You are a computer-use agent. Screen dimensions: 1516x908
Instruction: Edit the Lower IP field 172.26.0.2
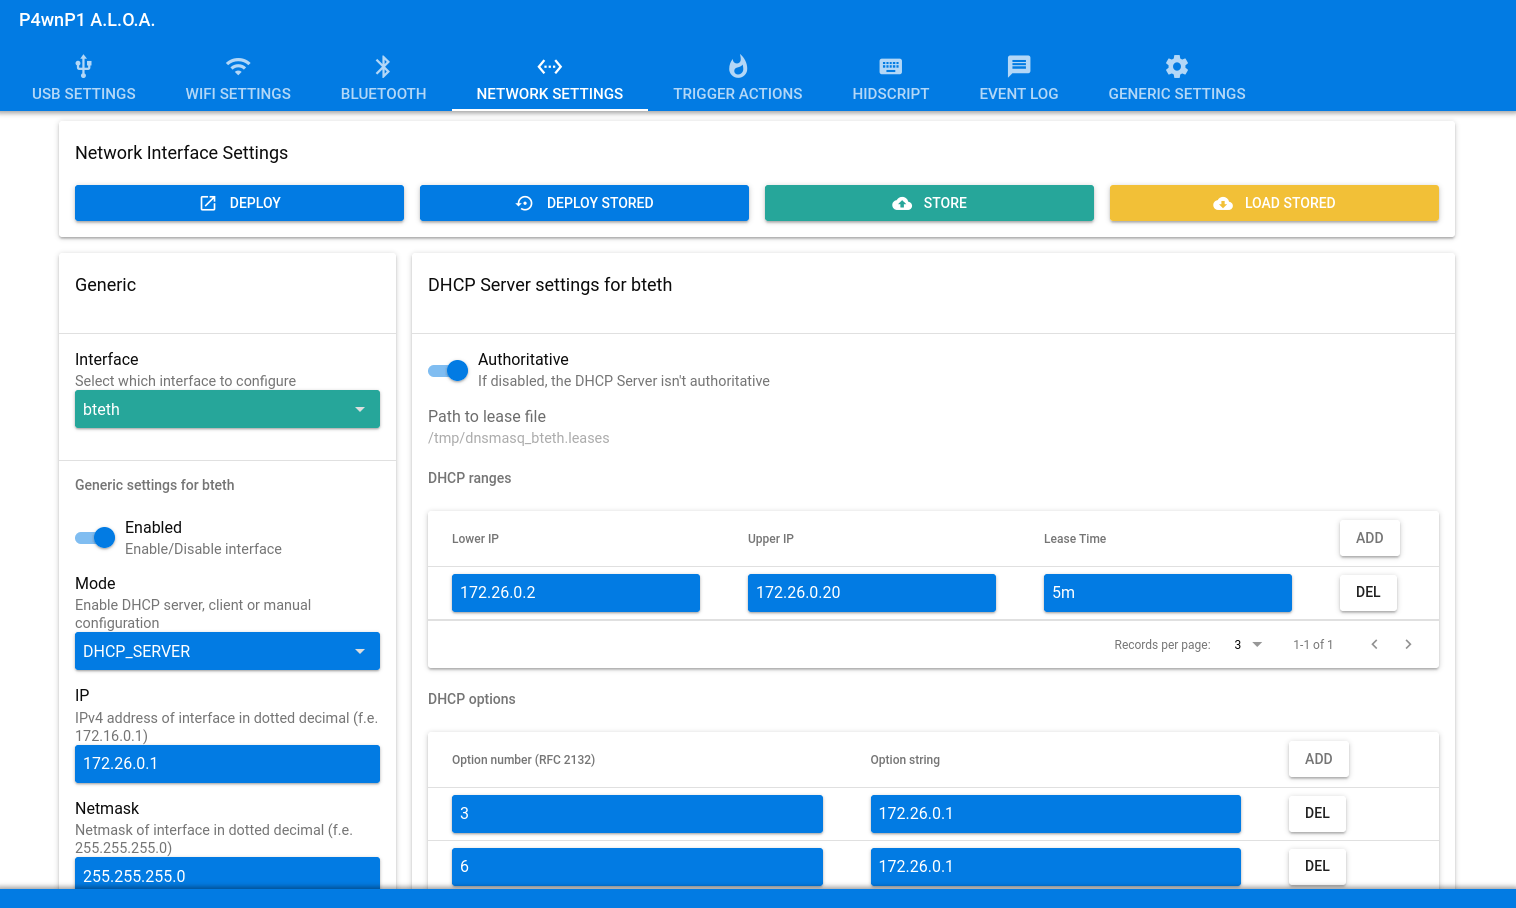[x=575, y=593]
